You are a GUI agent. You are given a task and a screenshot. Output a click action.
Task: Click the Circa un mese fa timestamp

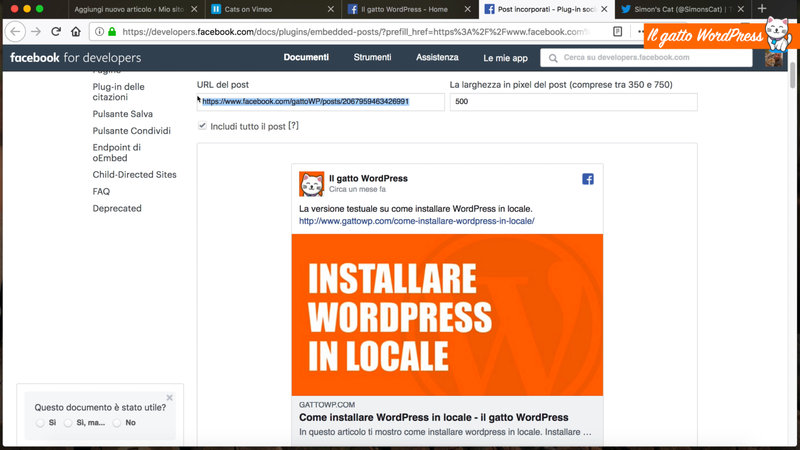pyautogui.click(x=357, y=189)
